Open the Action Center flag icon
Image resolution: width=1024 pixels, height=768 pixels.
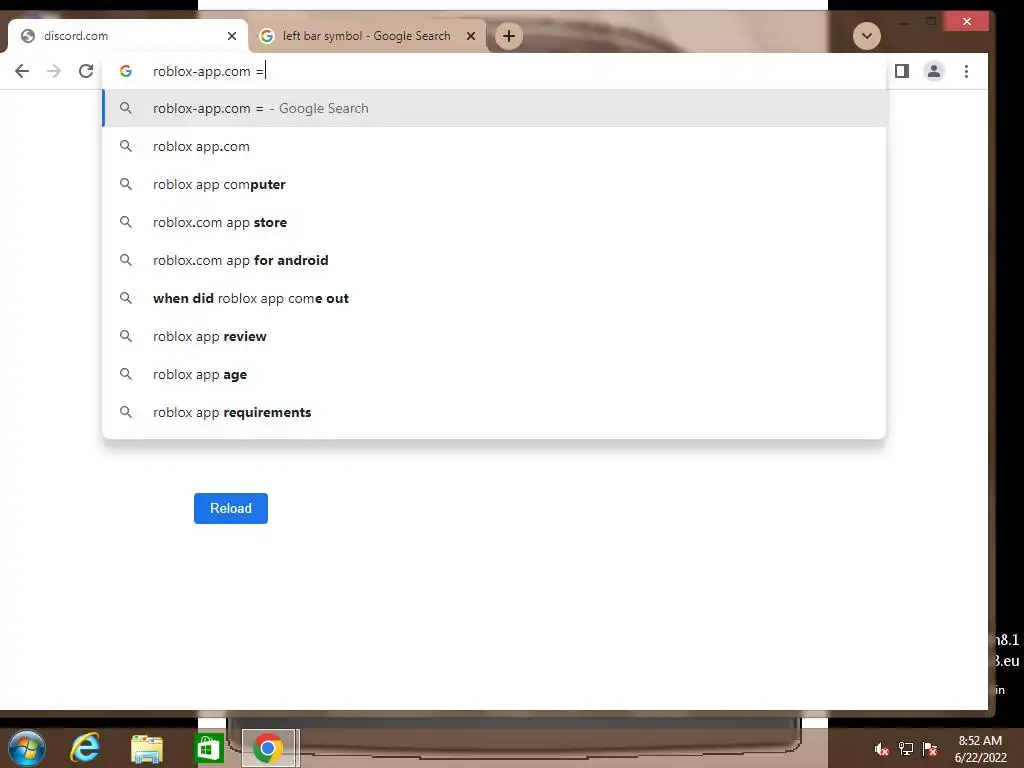(930, 749)
